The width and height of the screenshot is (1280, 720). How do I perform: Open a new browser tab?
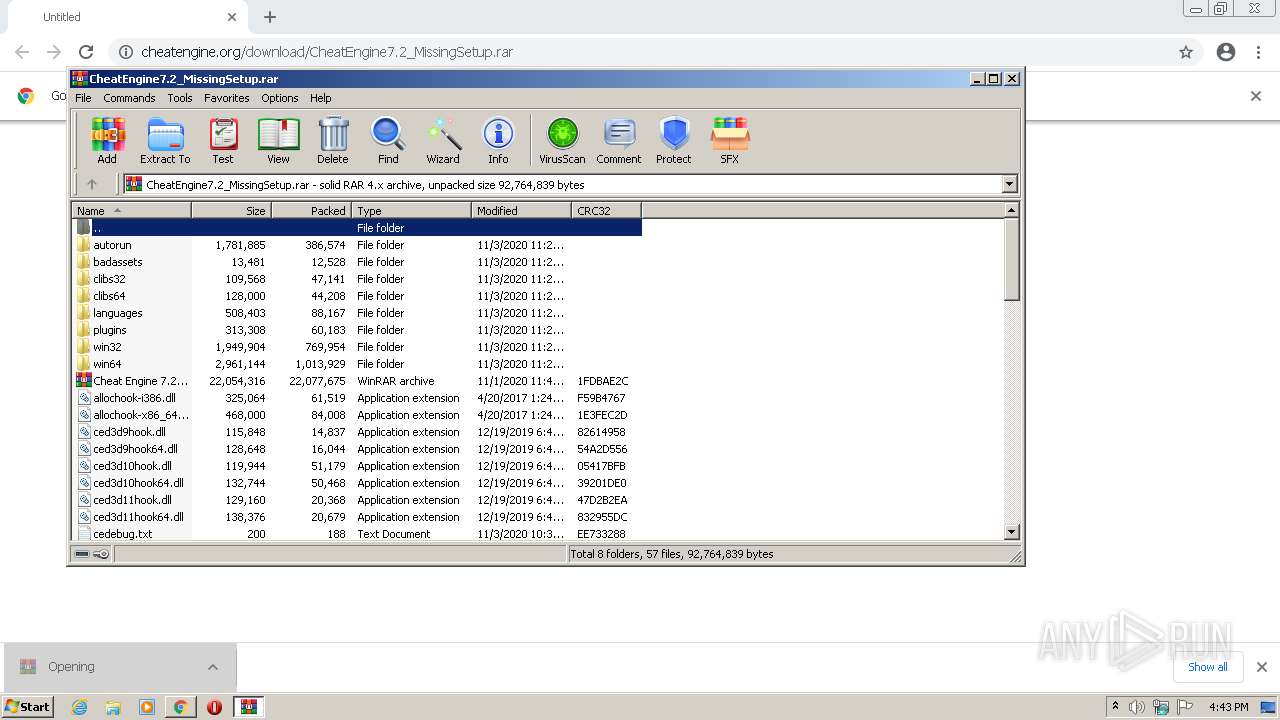pyautogui.click(x=270, y=17)
